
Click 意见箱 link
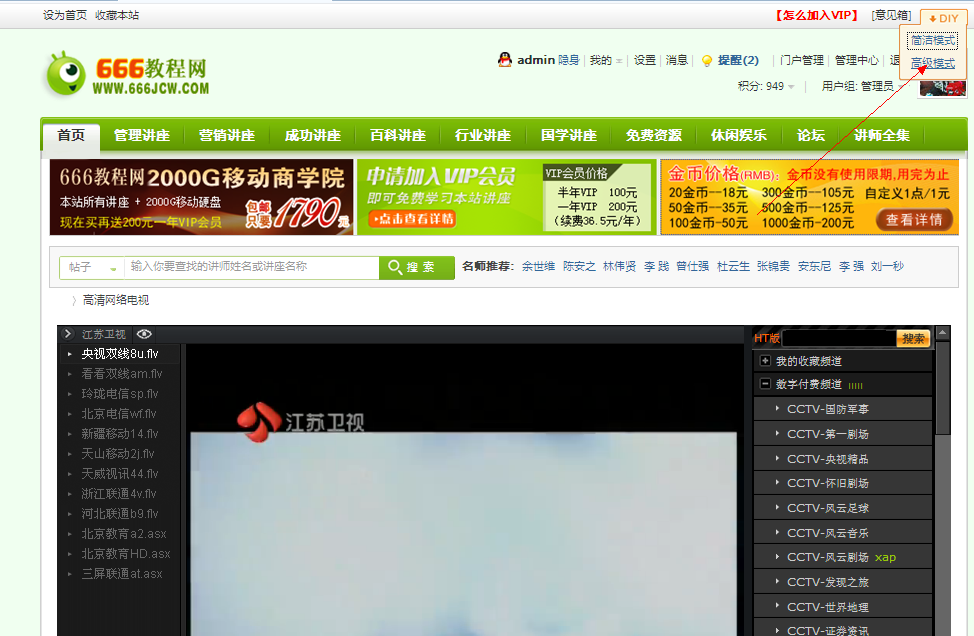tap(891, 16)
